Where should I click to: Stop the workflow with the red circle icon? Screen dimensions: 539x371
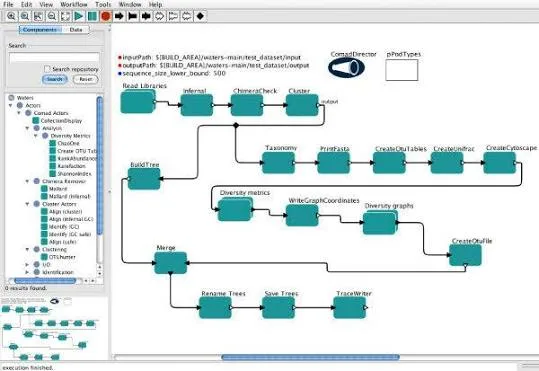(x=106, y=16)
